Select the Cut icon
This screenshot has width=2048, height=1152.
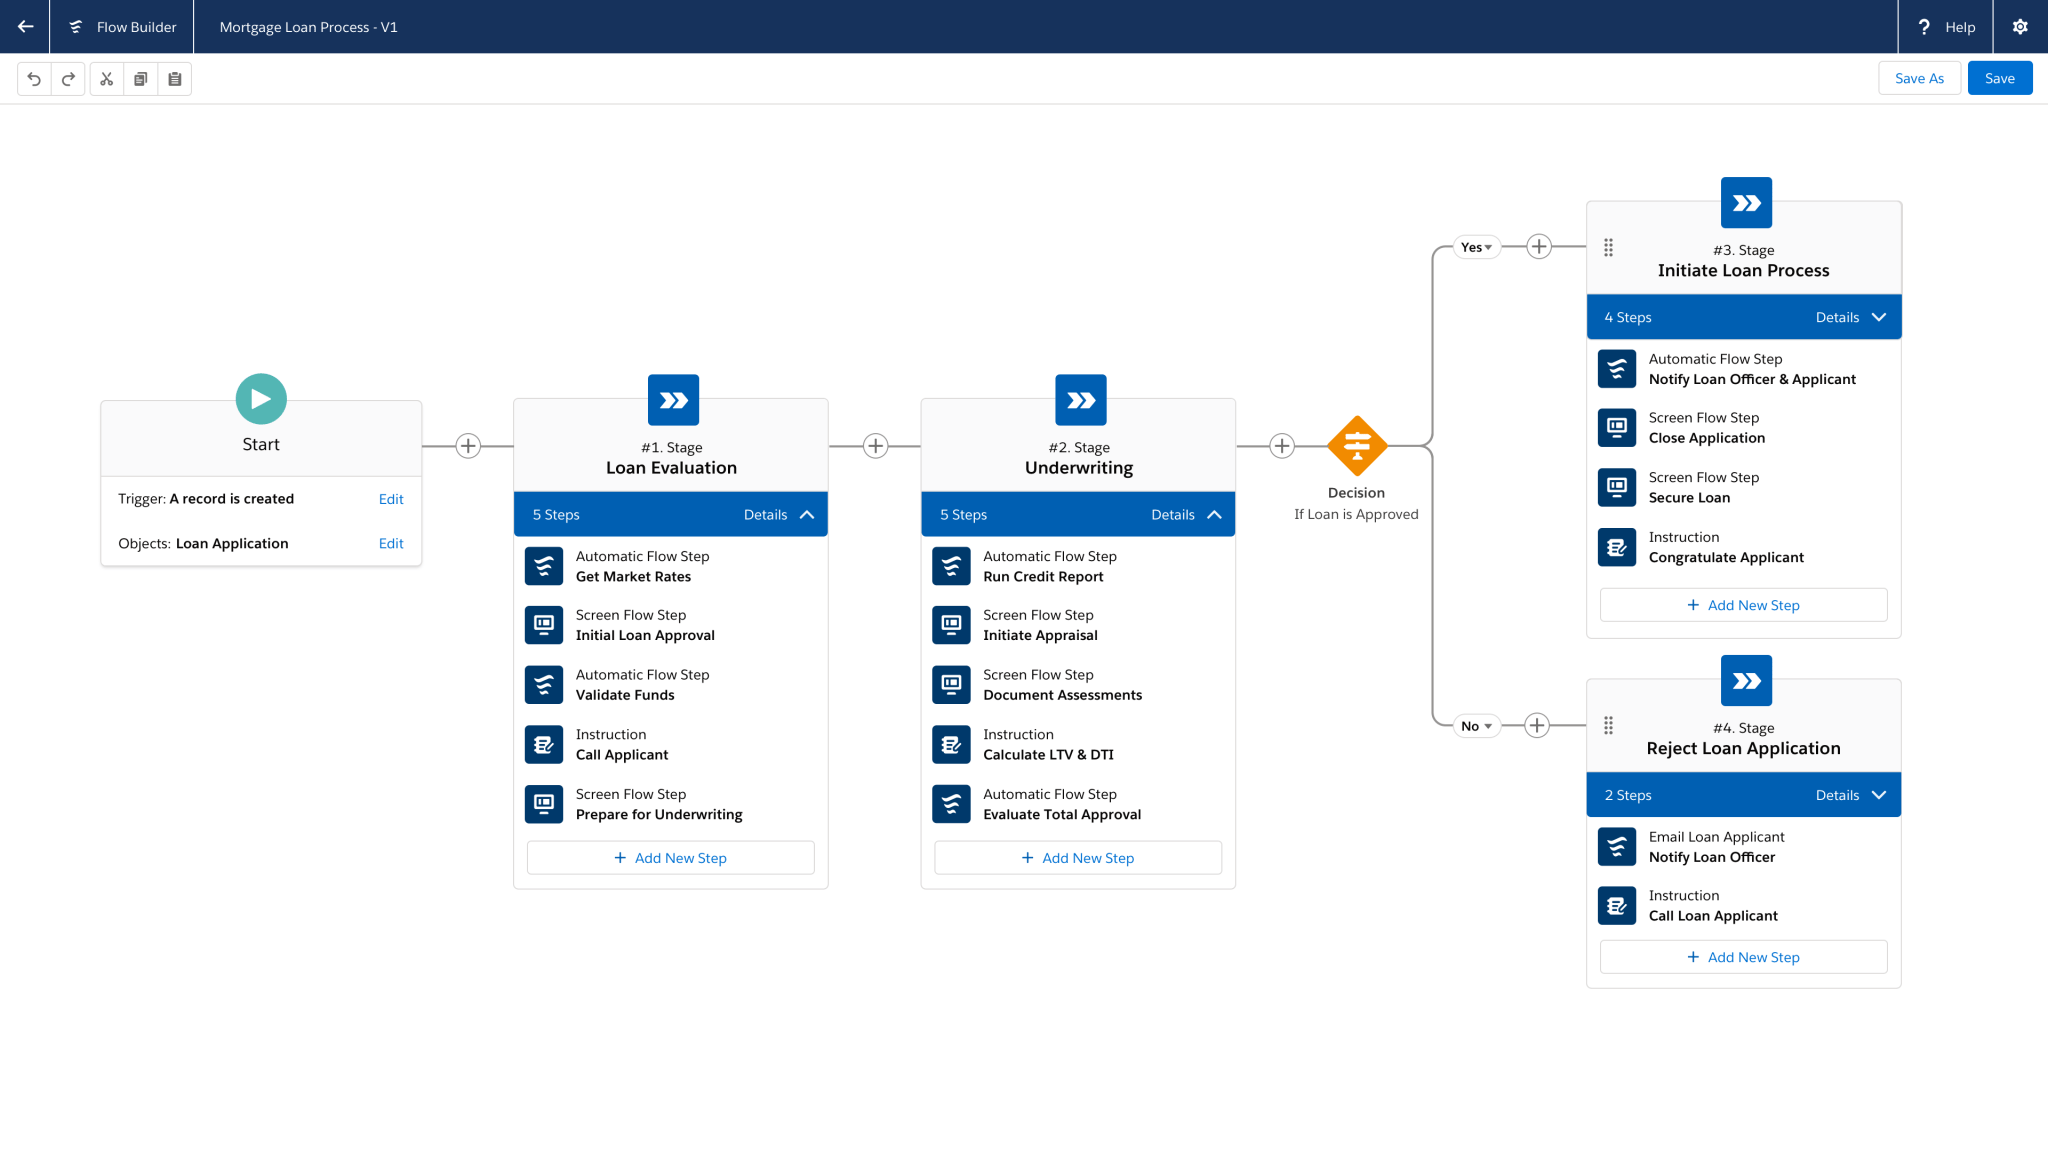coord(106,78)
